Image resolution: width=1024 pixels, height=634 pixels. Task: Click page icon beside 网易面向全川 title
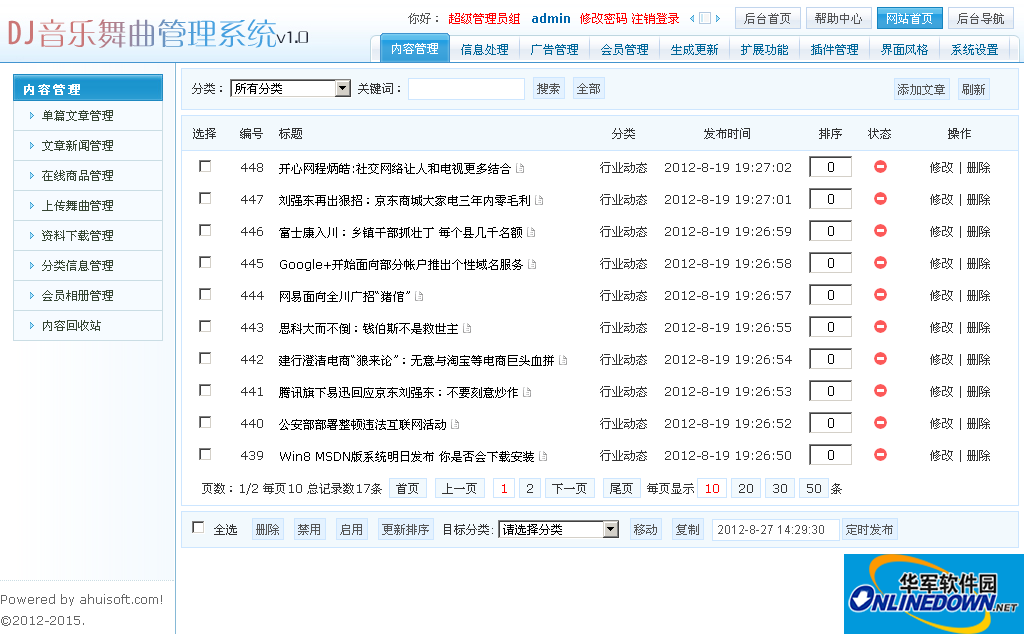pyautogui.click(x=419, y=296)
